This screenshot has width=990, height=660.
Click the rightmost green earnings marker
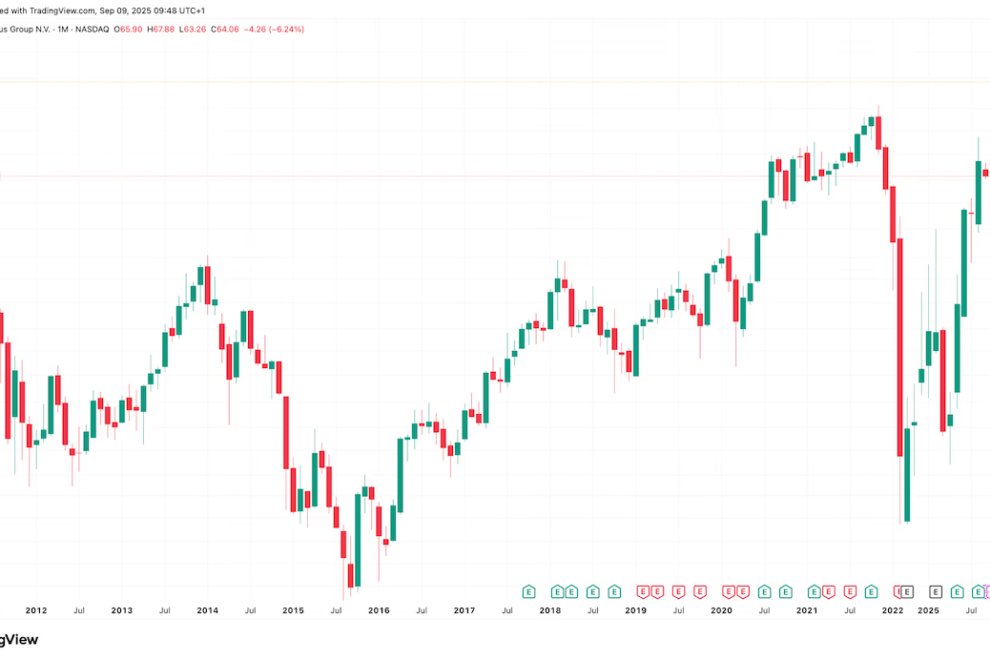tap(976, 592)
